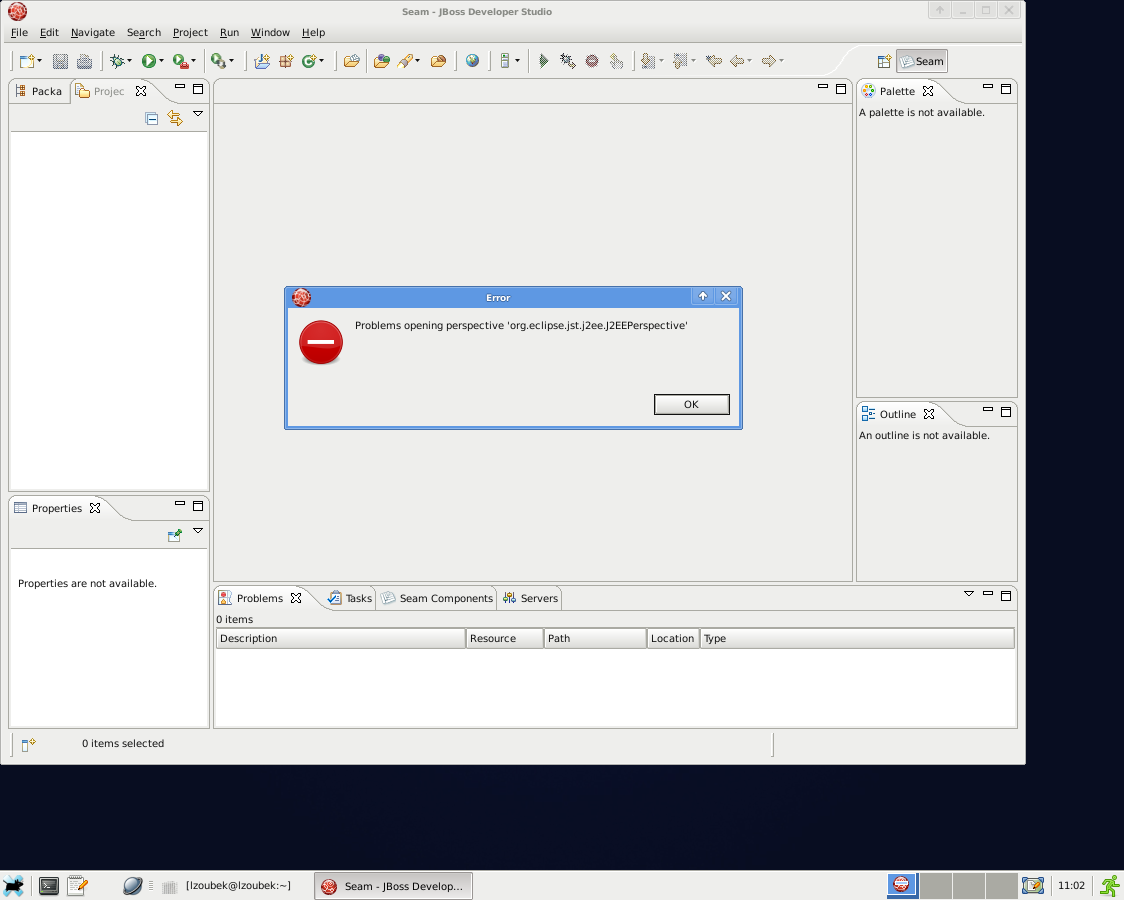Image resolution: width=1124 pixels, height=900 pixels.
Task: Click the Search flashlight icon
Action: [405, 62]
